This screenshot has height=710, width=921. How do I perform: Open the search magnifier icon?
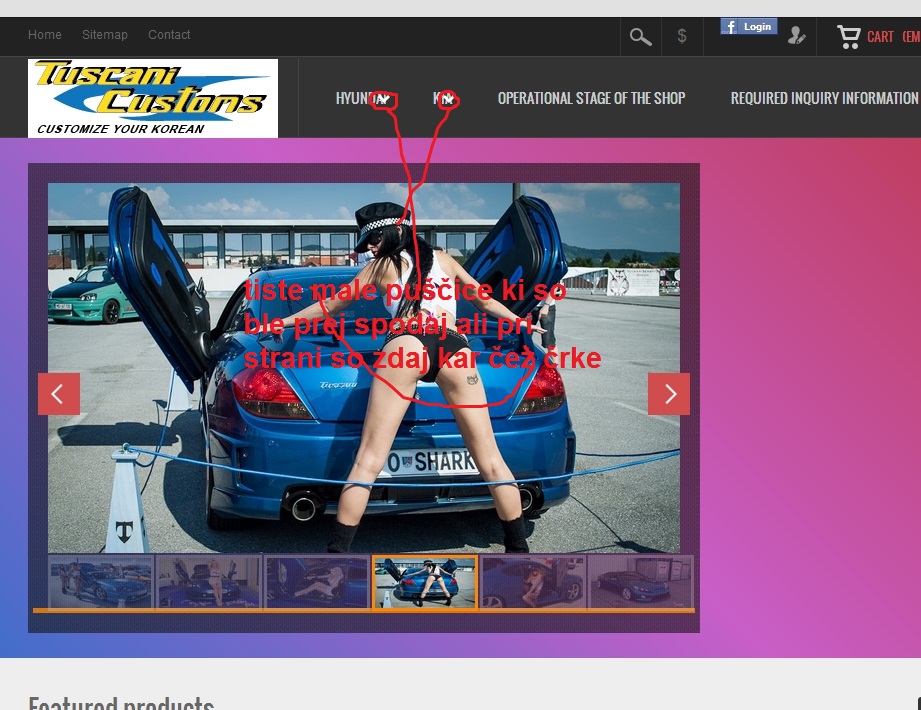pos(641,36)
